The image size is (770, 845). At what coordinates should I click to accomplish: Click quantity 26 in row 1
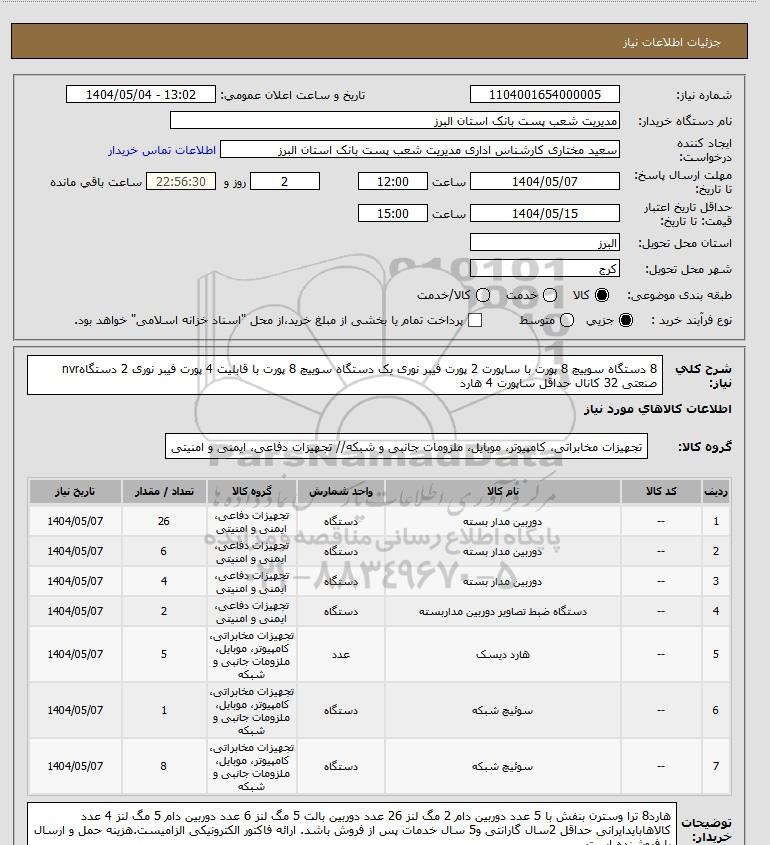tap(164, 521)
